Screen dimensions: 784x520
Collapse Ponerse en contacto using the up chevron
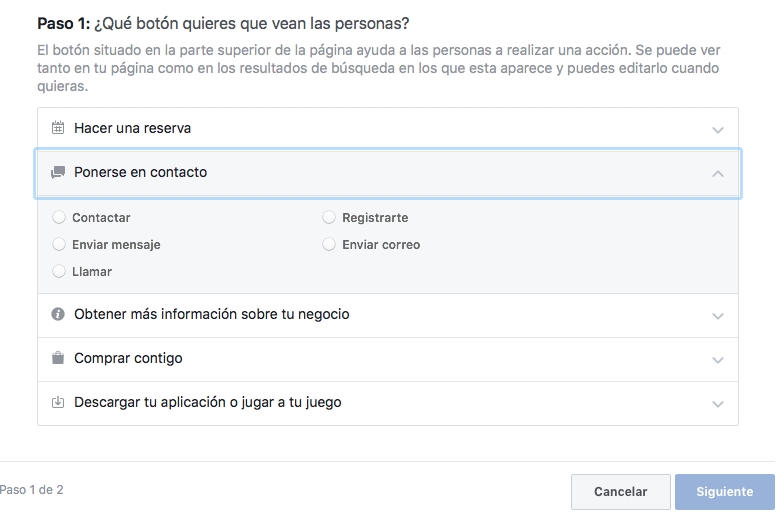tap(717, 173)
